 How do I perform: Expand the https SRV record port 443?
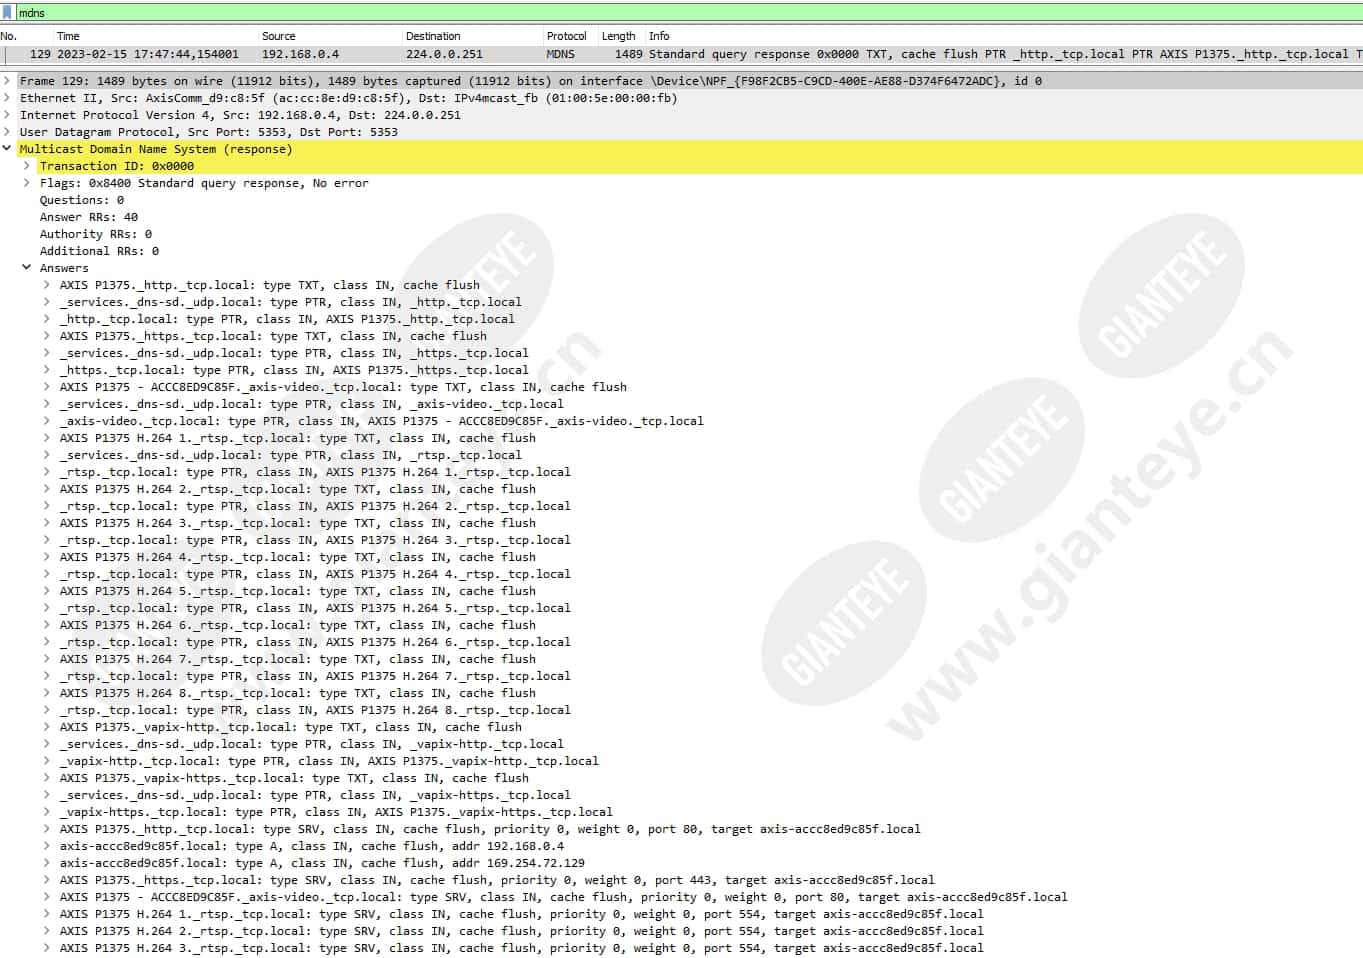point(47,880)
